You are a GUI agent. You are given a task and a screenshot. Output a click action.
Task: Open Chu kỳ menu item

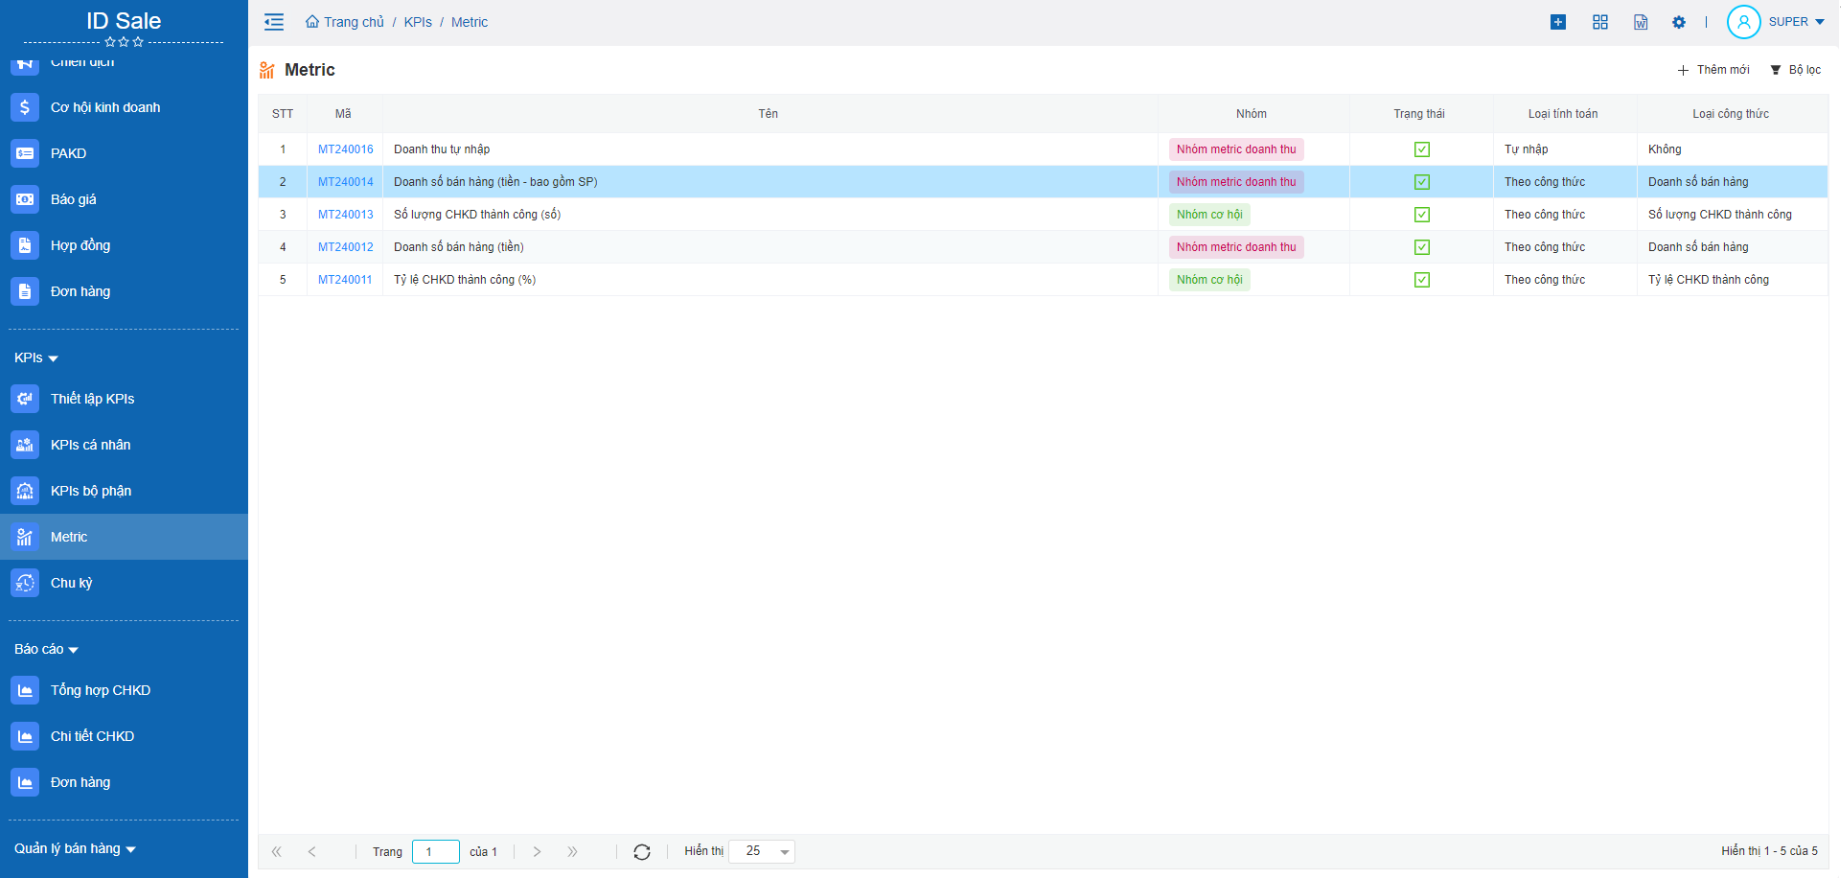[x=124, y=583]
